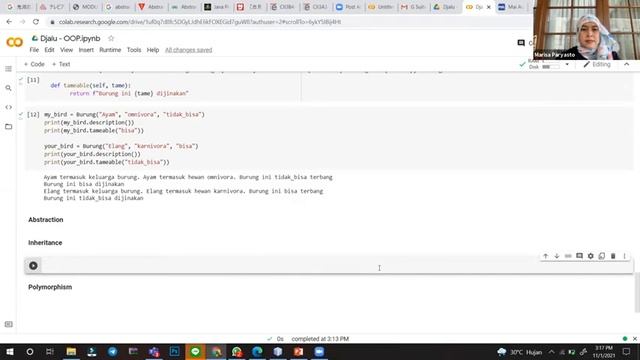This screenshot has width=640, height=360.
Task: Open the Edit menu
Action: [x=49, y=50]
